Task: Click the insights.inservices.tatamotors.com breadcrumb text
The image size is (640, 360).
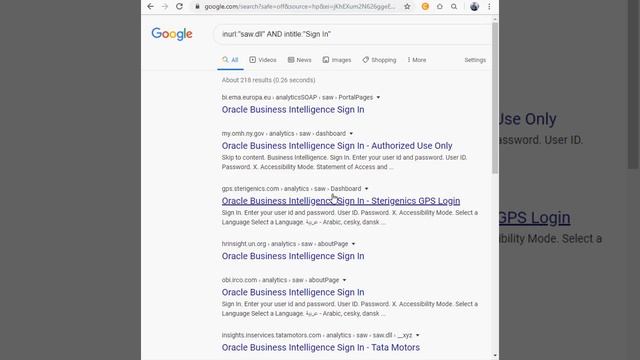Action: 317,335
